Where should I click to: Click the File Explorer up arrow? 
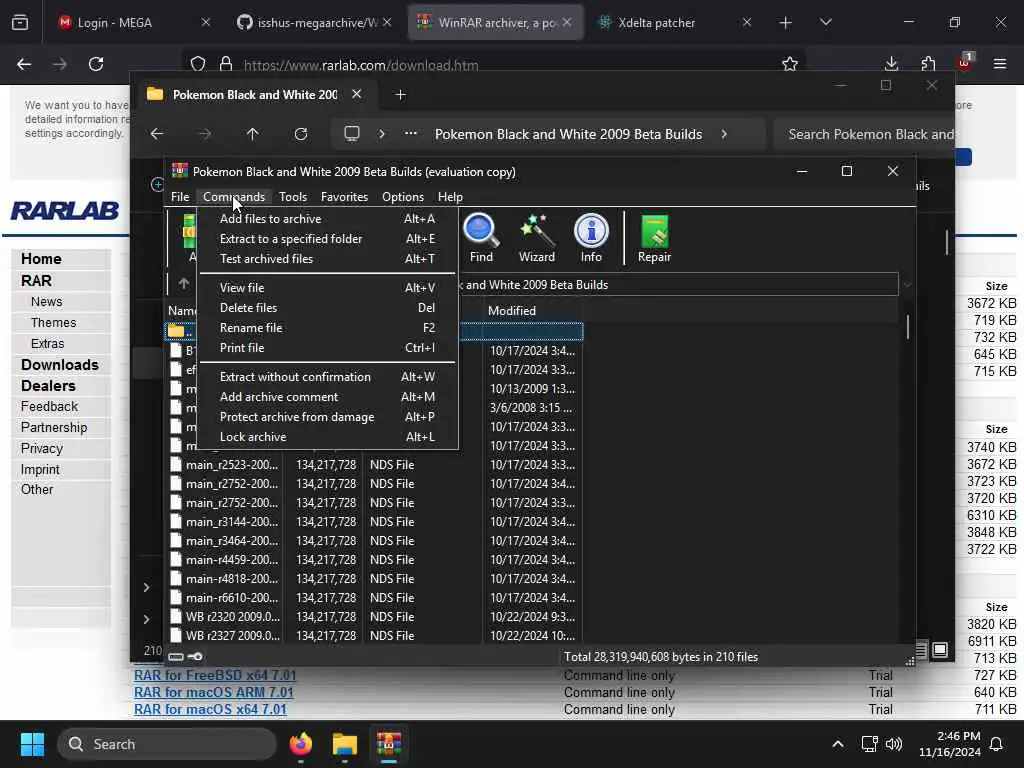tap(253, 134)
